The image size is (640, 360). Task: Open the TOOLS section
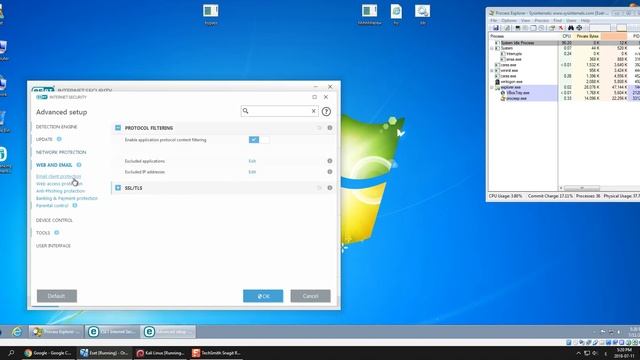click(x=43, y=233)
